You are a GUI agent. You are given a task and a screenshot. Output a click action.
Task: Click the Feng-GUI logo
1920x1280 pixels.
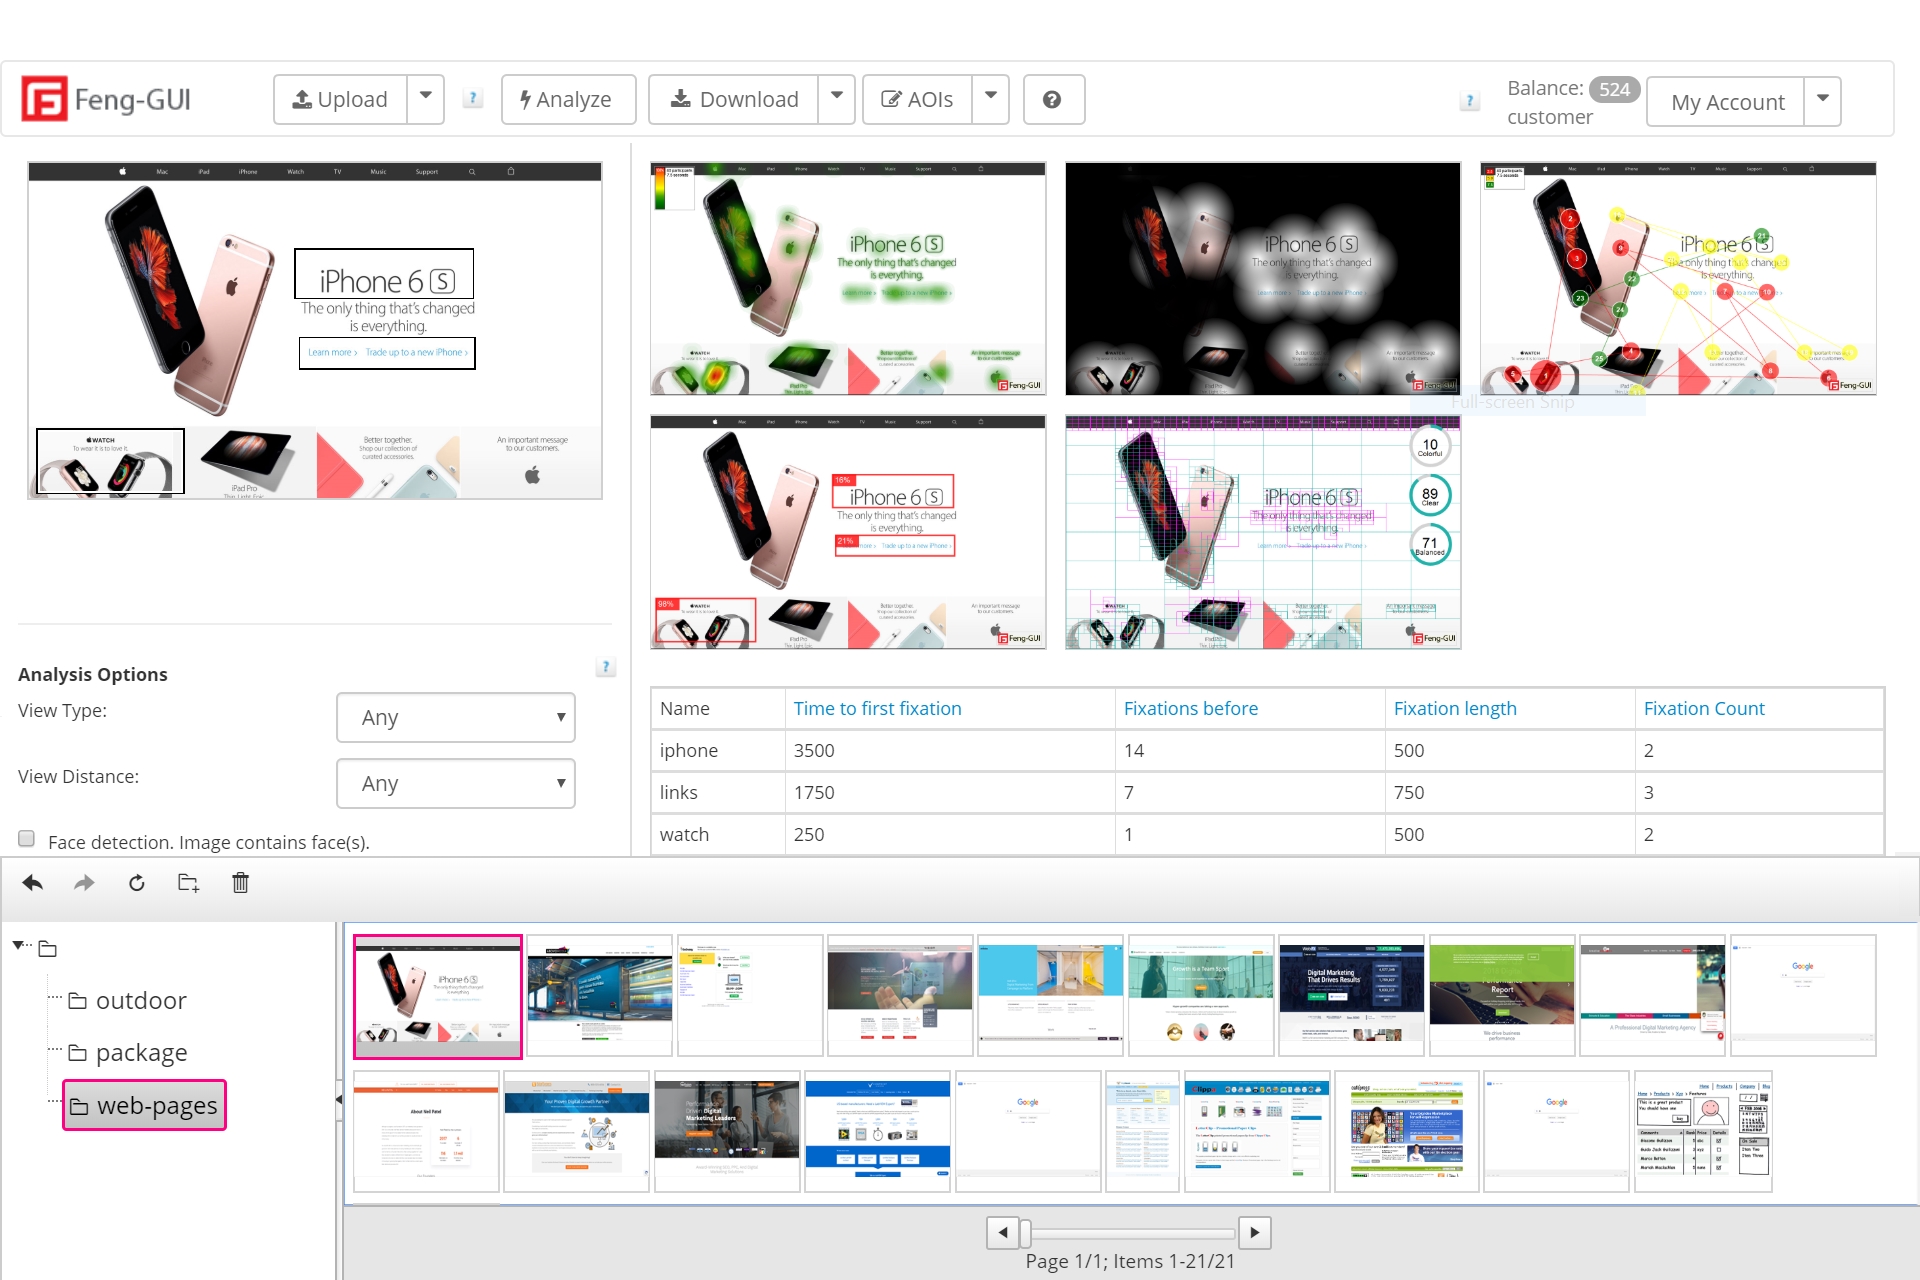pos(107,99)
